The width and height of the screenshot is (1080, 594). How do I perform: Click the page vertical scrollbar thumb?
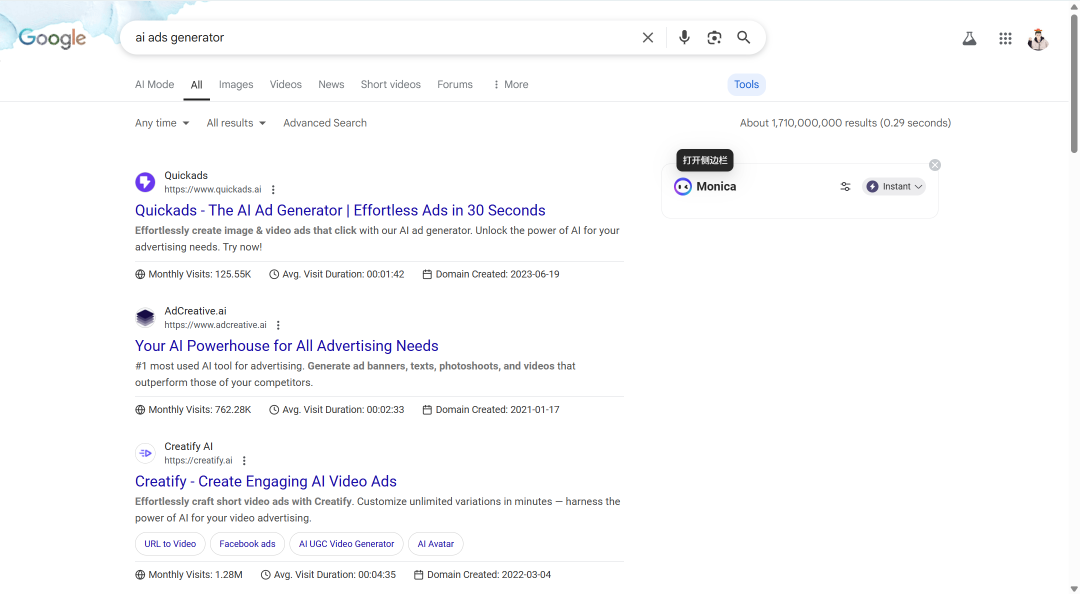coord(1074,83)
